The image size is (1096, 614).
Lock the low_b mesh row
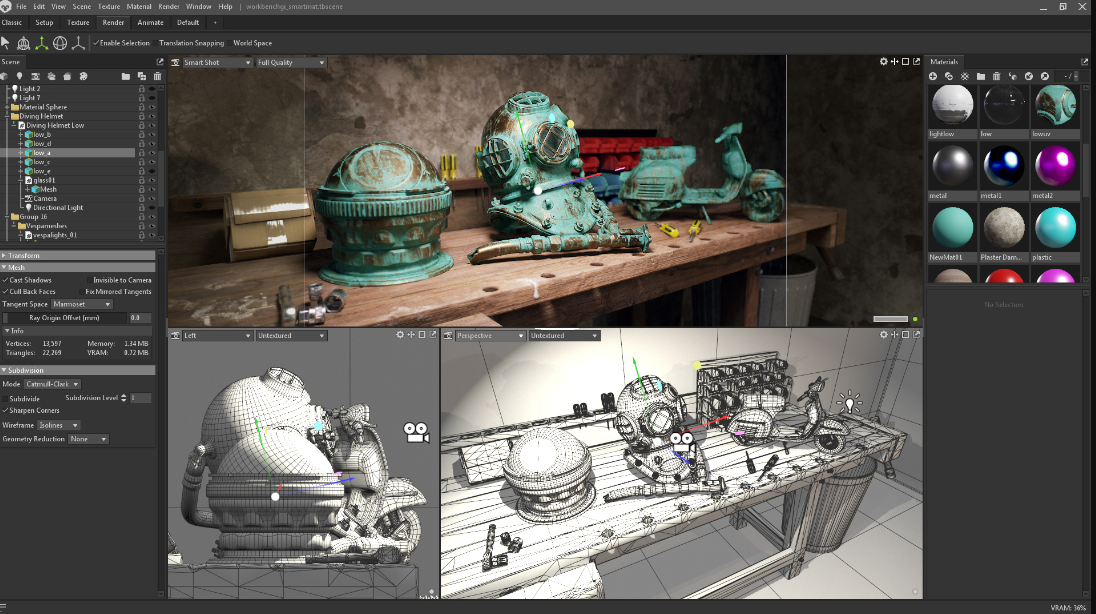[141, 134]
